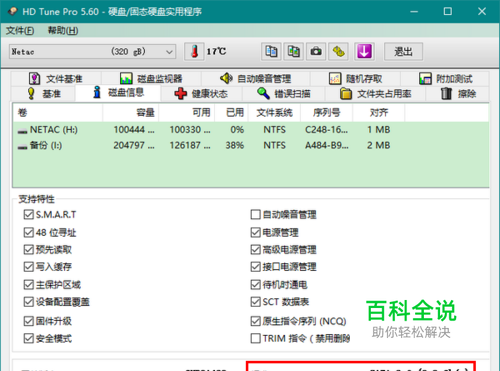Click the 卷 column header
Image resolution: width=500 pixels, height=371 pixels.
[x=58, y=112]
